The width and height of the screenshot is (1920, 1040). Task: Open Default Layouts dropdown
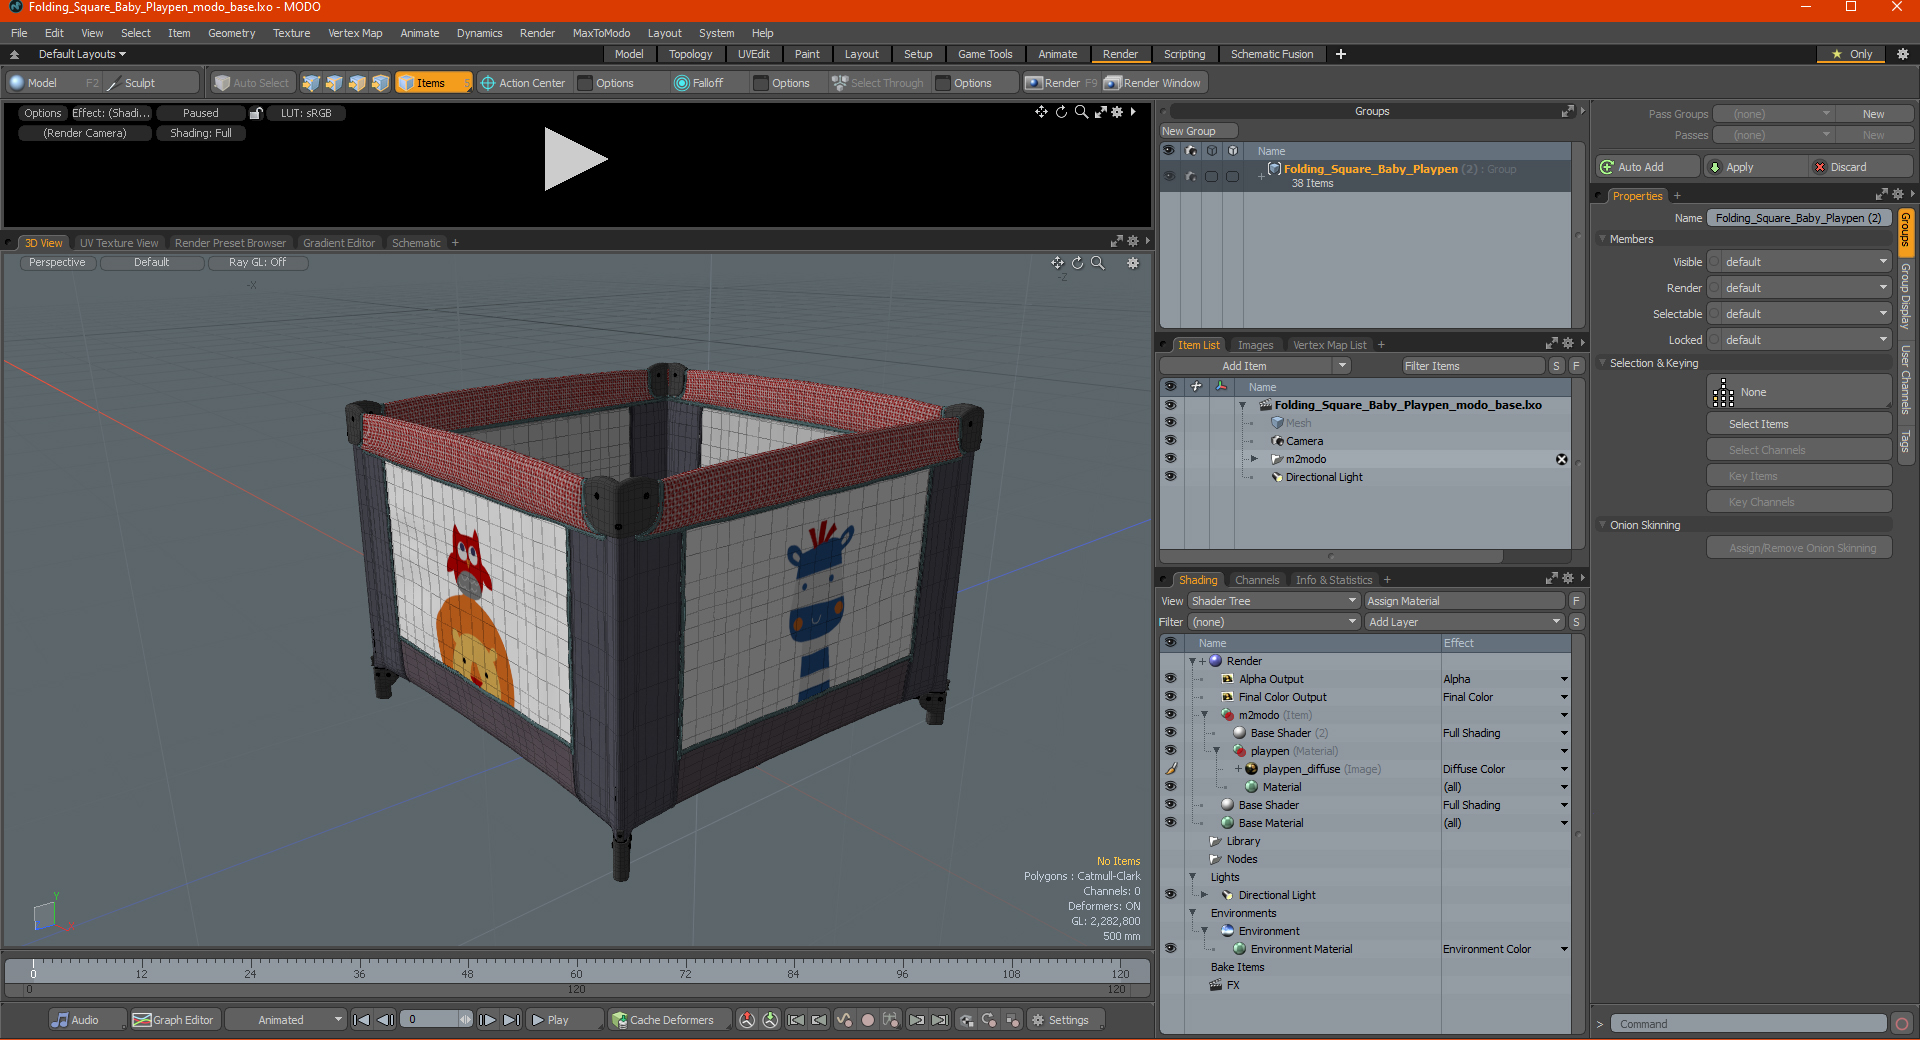(x=82, y=54)
